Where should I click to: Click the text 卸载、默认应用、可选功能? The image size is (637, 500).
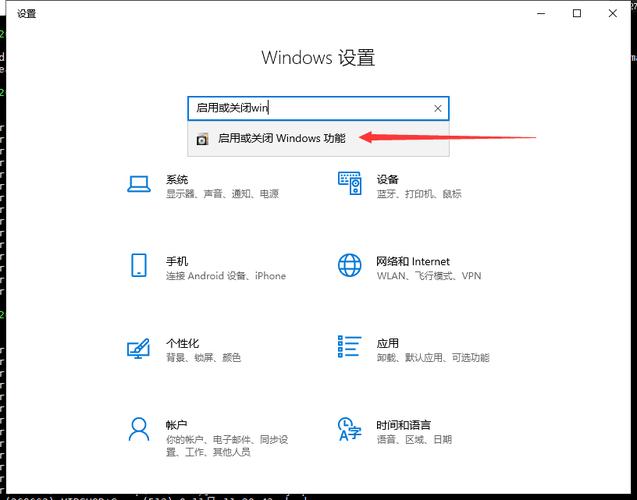pos(433,357)
